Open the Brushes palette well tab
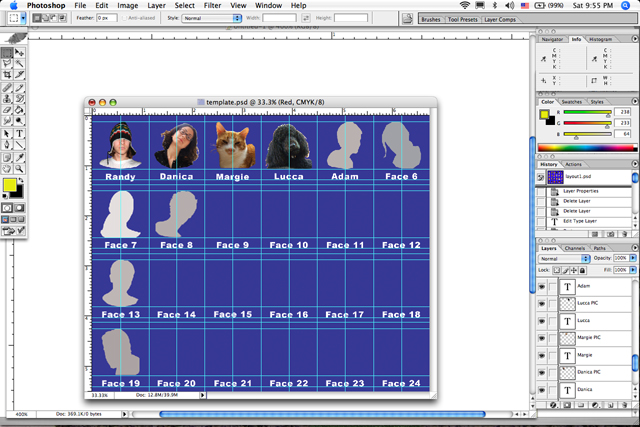Screen dimensions: 640x427 [431, 19]
